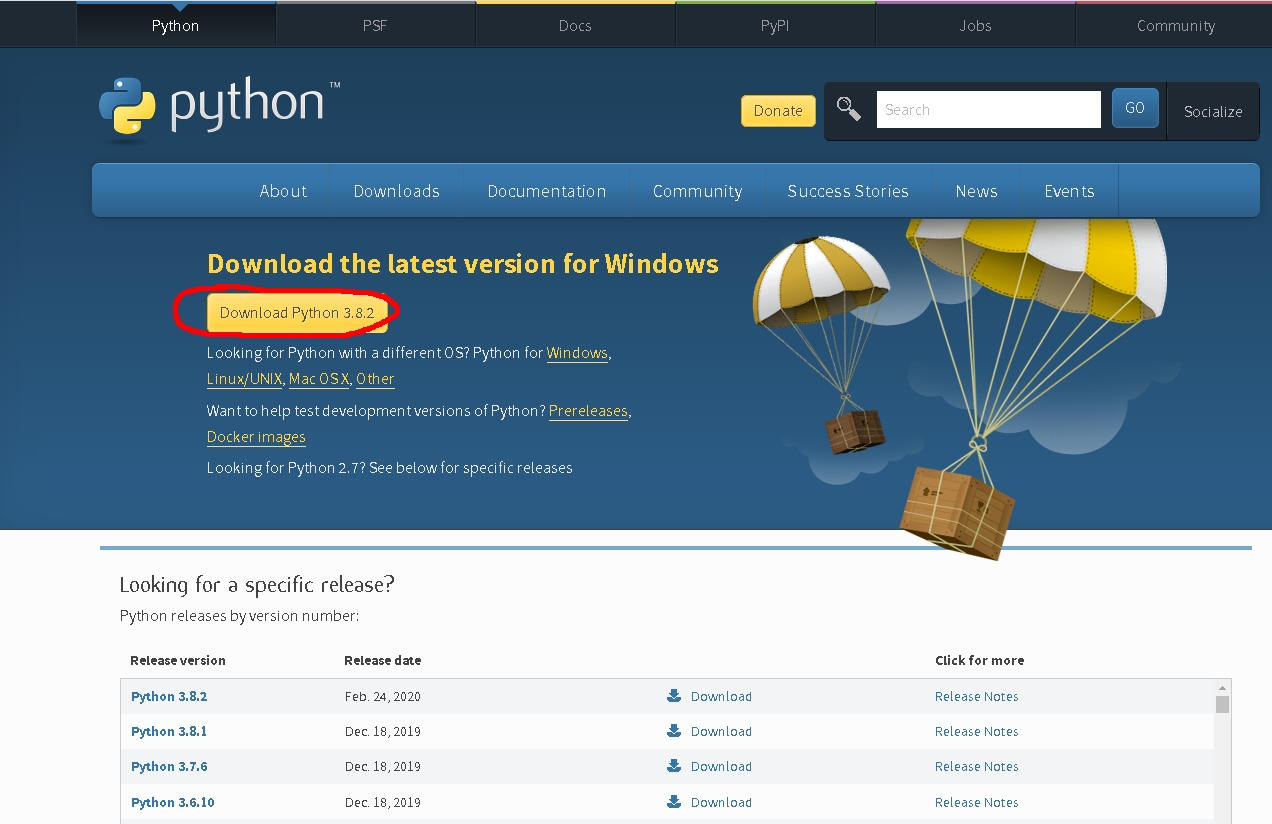Open the Jobs tab in top bar
The width and height of the screenshot is (1272, 824).
click(975, 25)
